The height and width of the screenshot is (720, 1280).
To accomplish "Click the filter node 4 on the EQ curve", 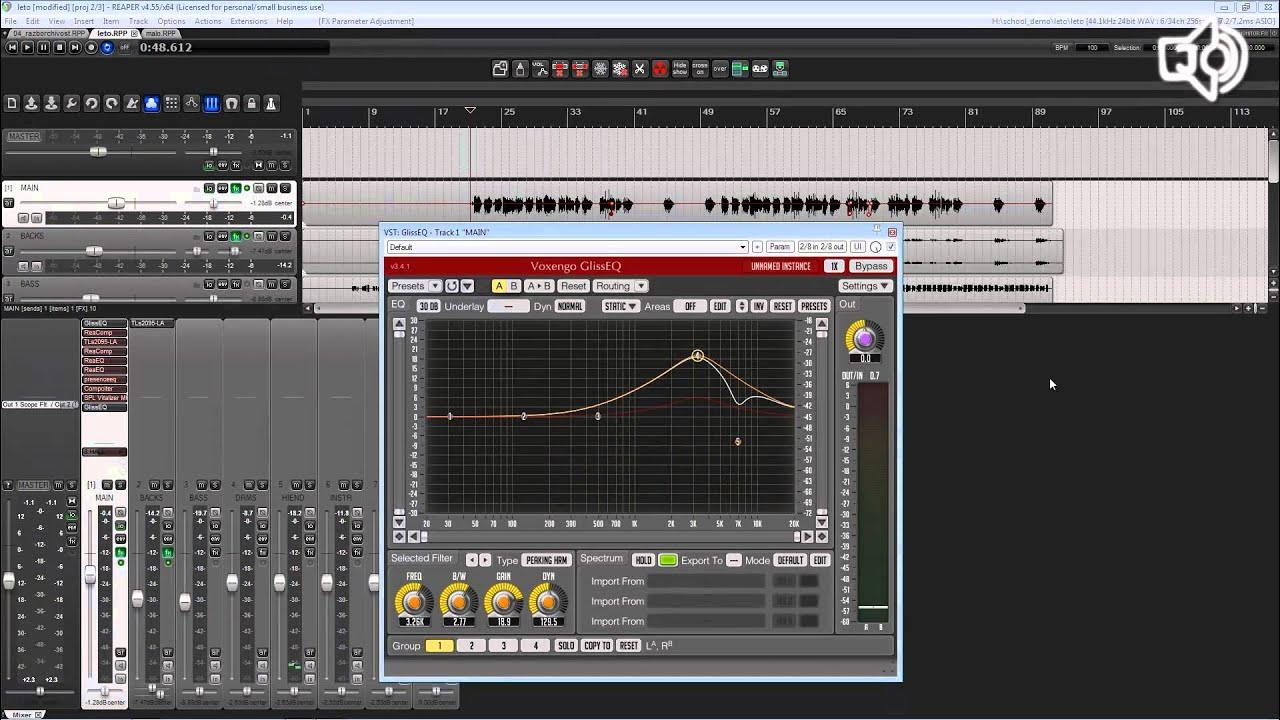I will pos(697,356).
